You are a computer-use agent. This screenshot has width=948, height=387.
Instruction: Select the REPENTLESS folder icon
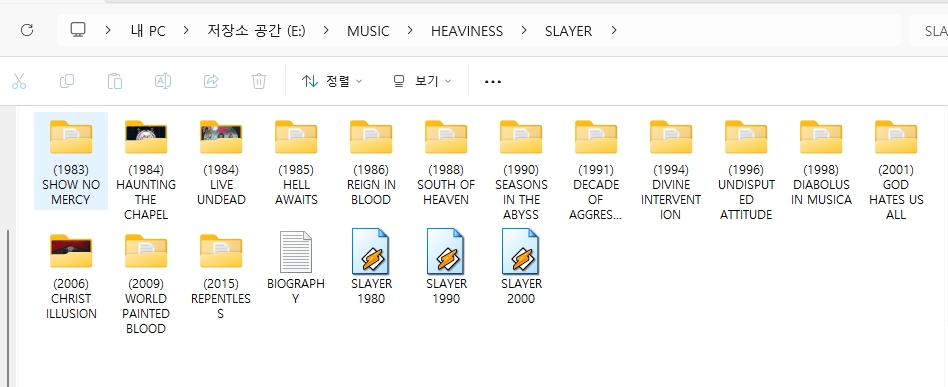click(x=221, y=251)
